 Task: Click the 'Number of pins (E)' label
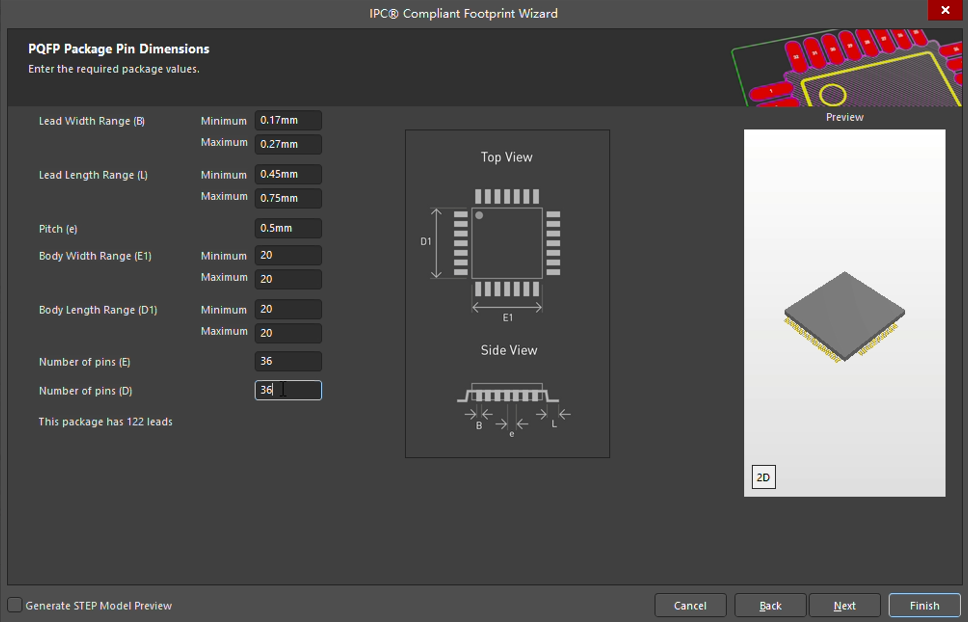click(x=85, y=362)
